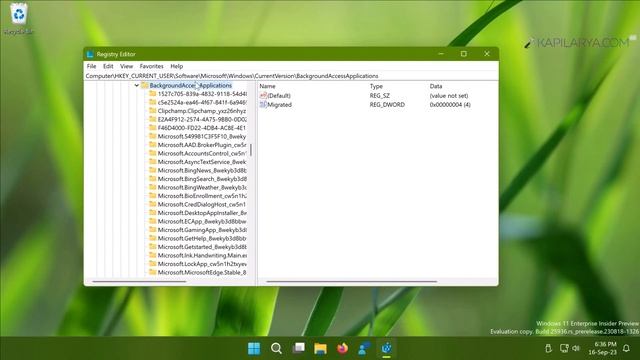The image size is (640, 360).
Task: Open the volume speaker tray icon
Action: pos(576,348)
